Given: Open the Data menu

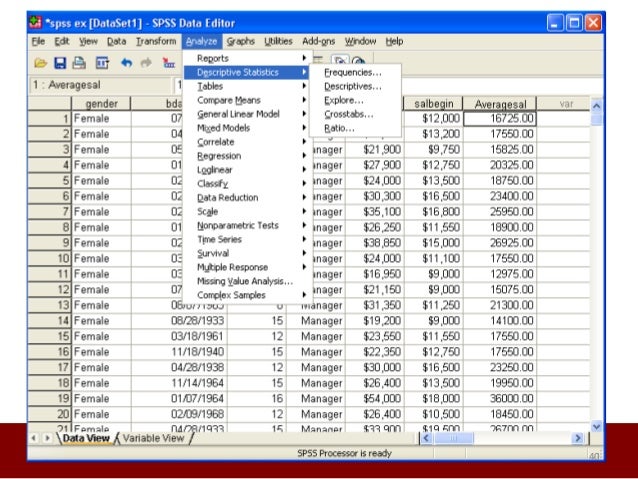Looking at the screenshot, I should tap(116, 41).
